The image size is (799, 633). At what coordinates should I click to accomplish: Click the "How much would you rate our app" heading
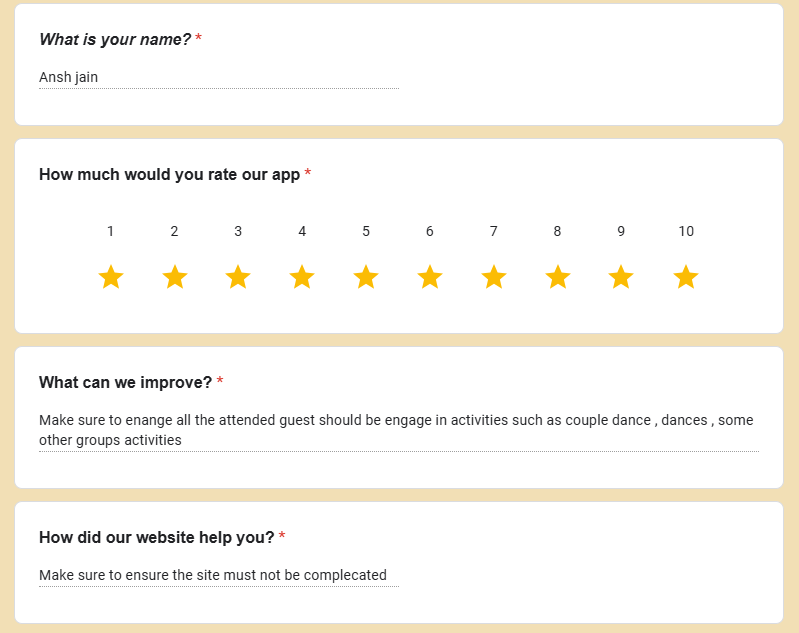[x=169, y=174]
